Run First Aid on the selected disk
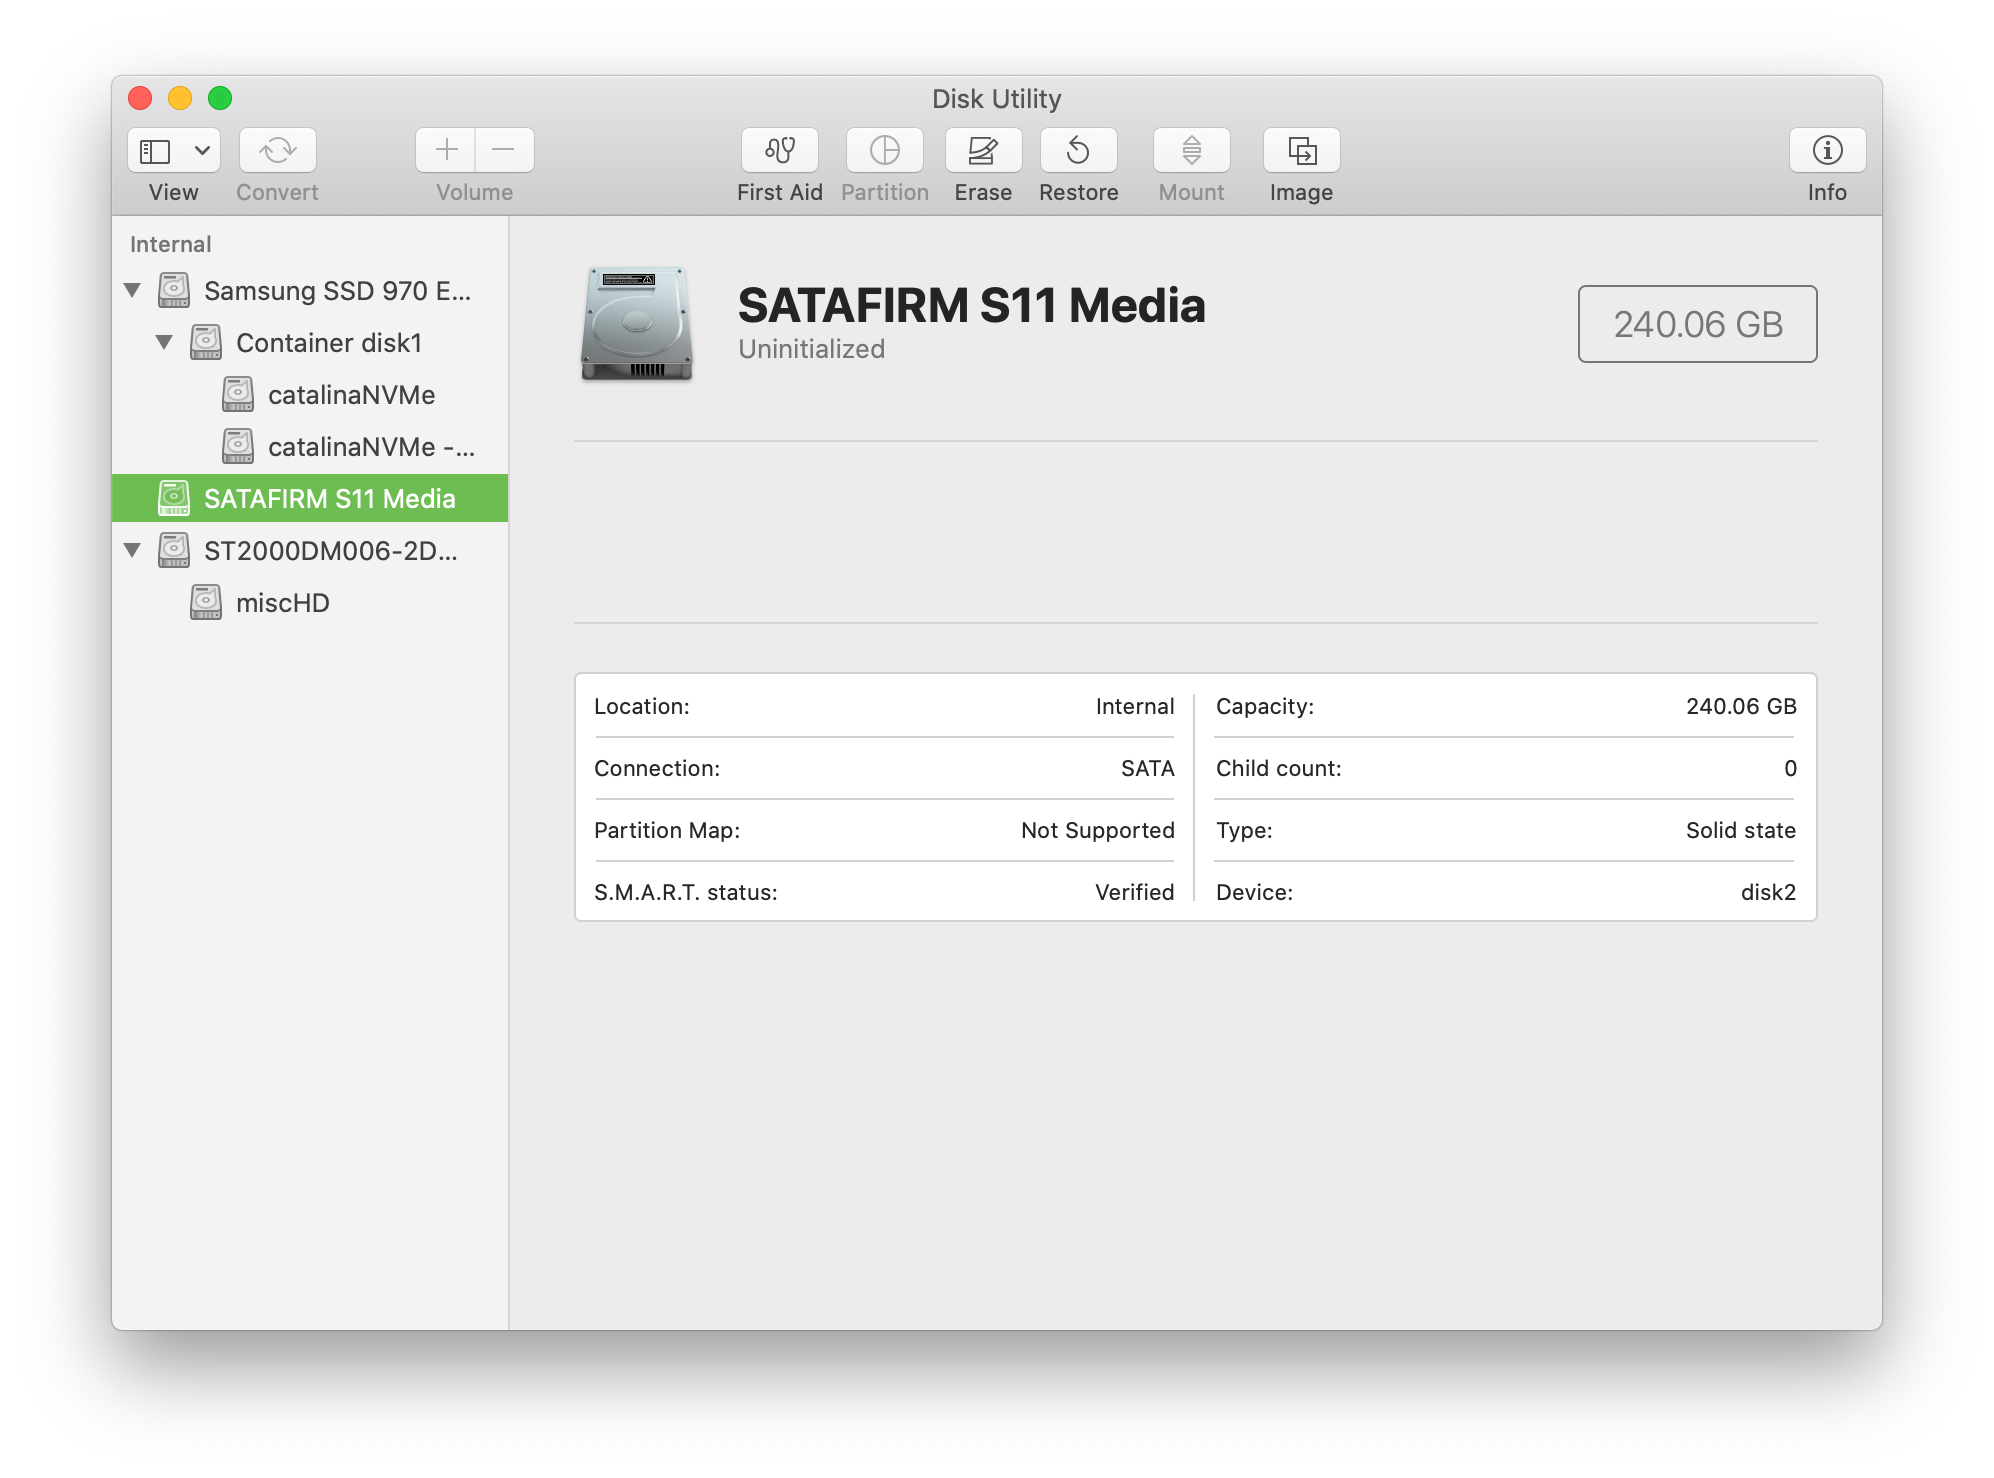Screen dimensions: 1994x1478 point(779,150)
